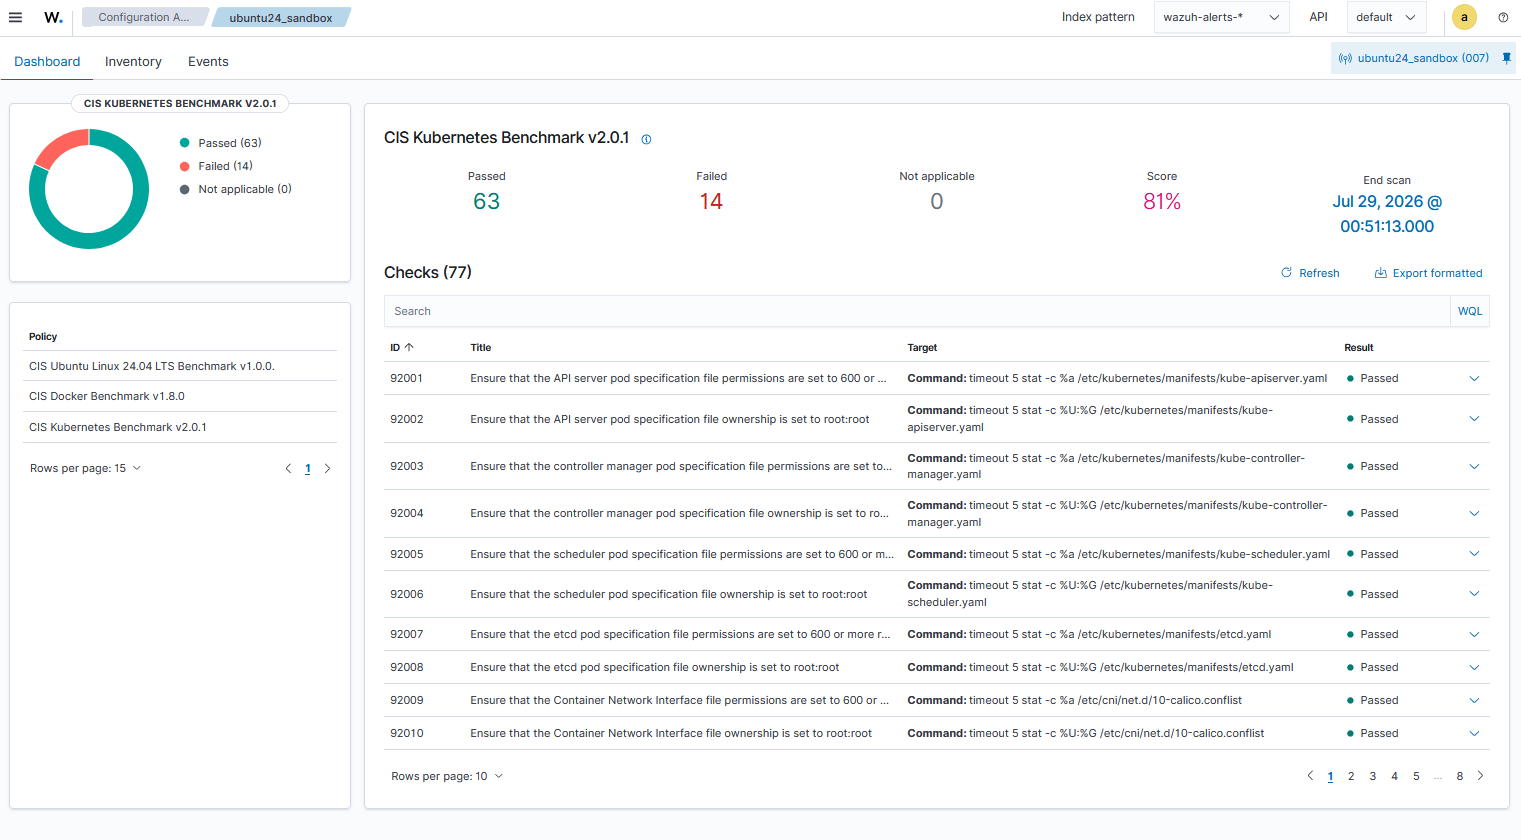Expand details of check 92005
Screen dimensions: 1521x840
point(1474,554)
